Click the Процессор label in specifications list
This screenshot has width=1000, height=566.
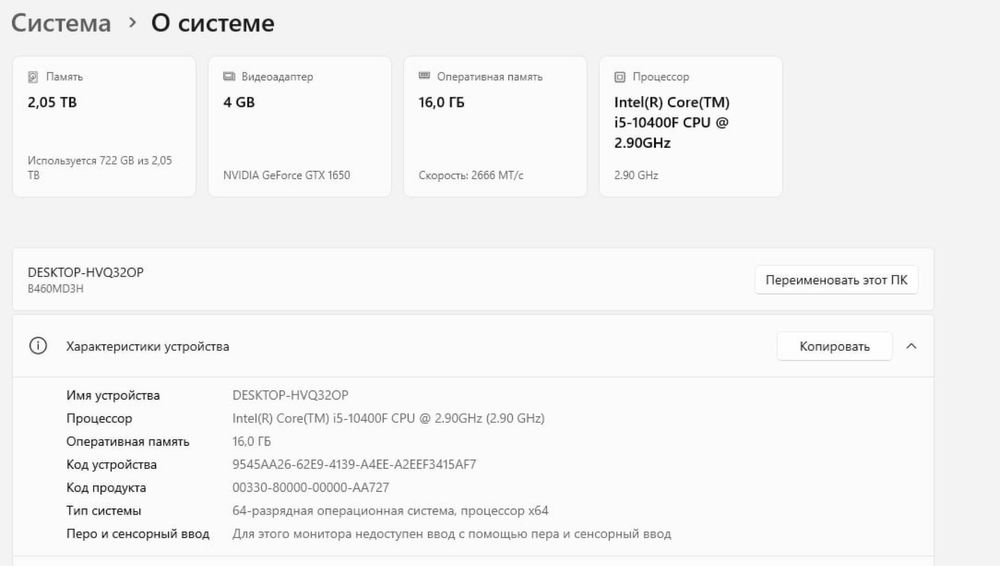click(x=99, y=419)
